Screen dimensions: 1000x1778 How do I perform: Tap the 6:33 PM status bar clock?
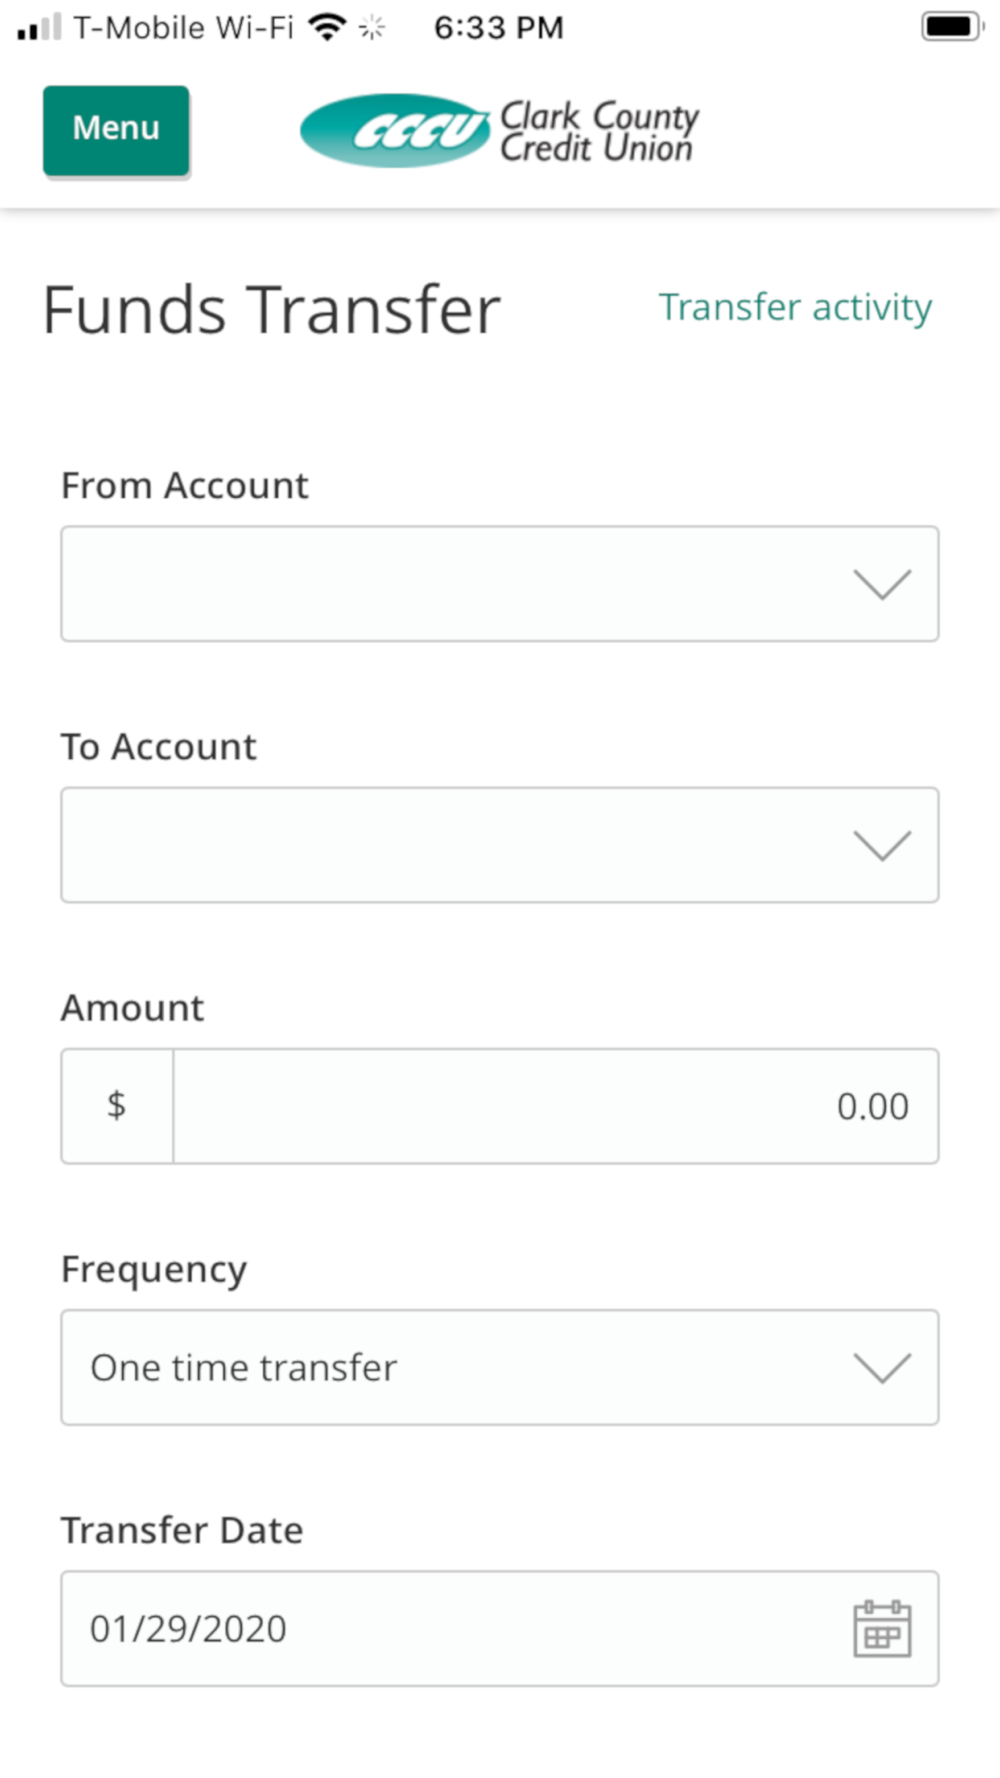point(498,27)
